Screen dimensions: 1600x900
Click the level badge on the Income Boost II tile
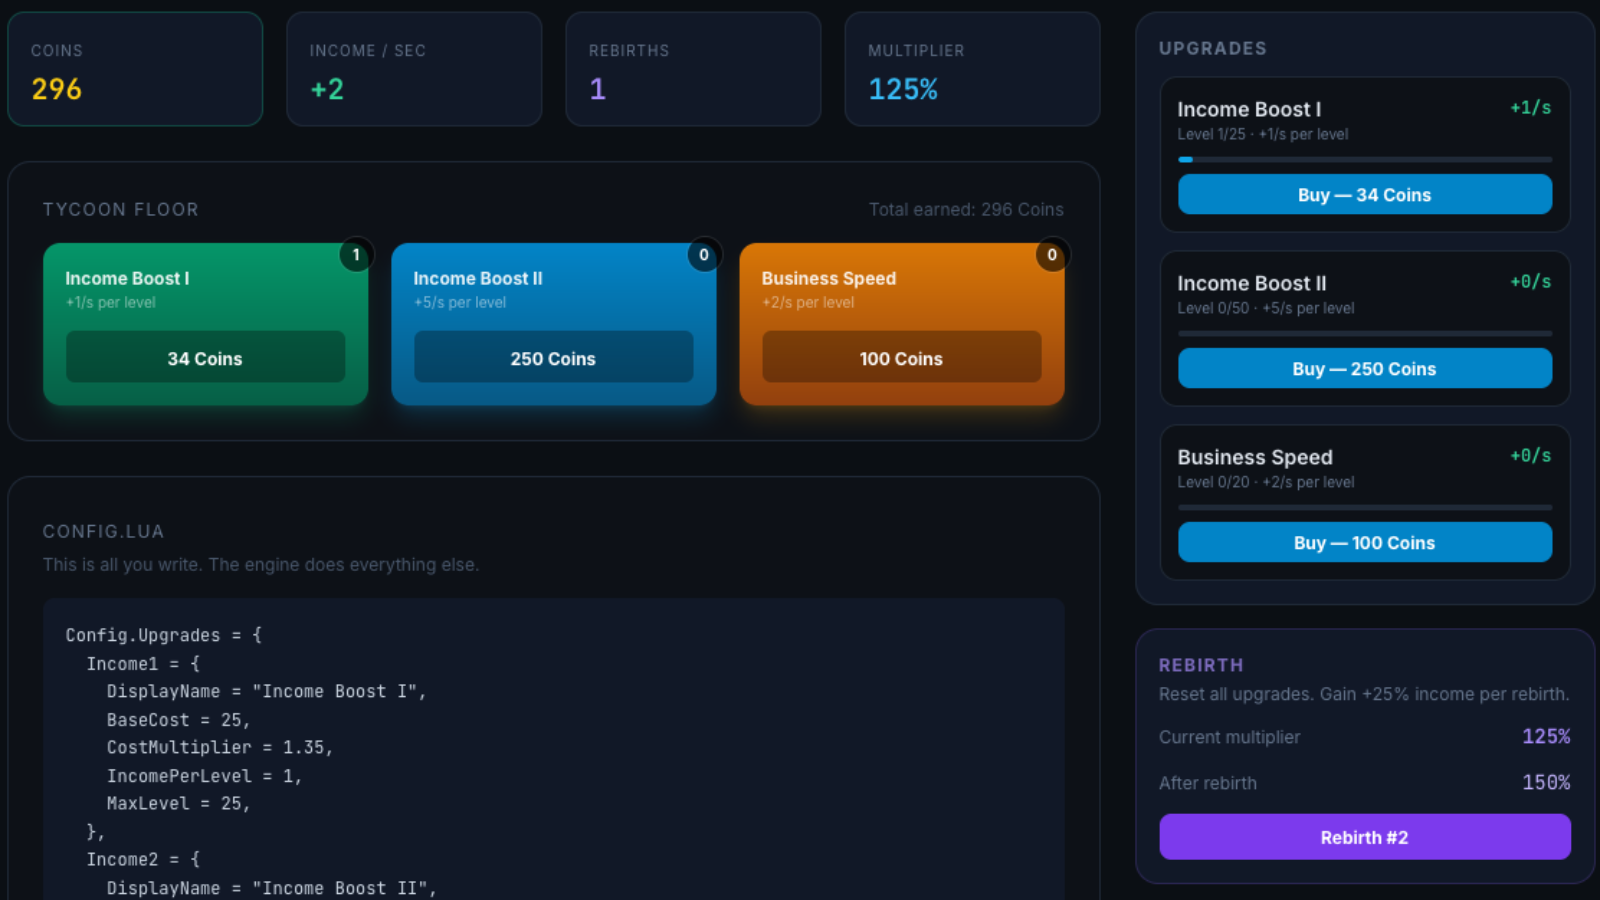(704, 255)
